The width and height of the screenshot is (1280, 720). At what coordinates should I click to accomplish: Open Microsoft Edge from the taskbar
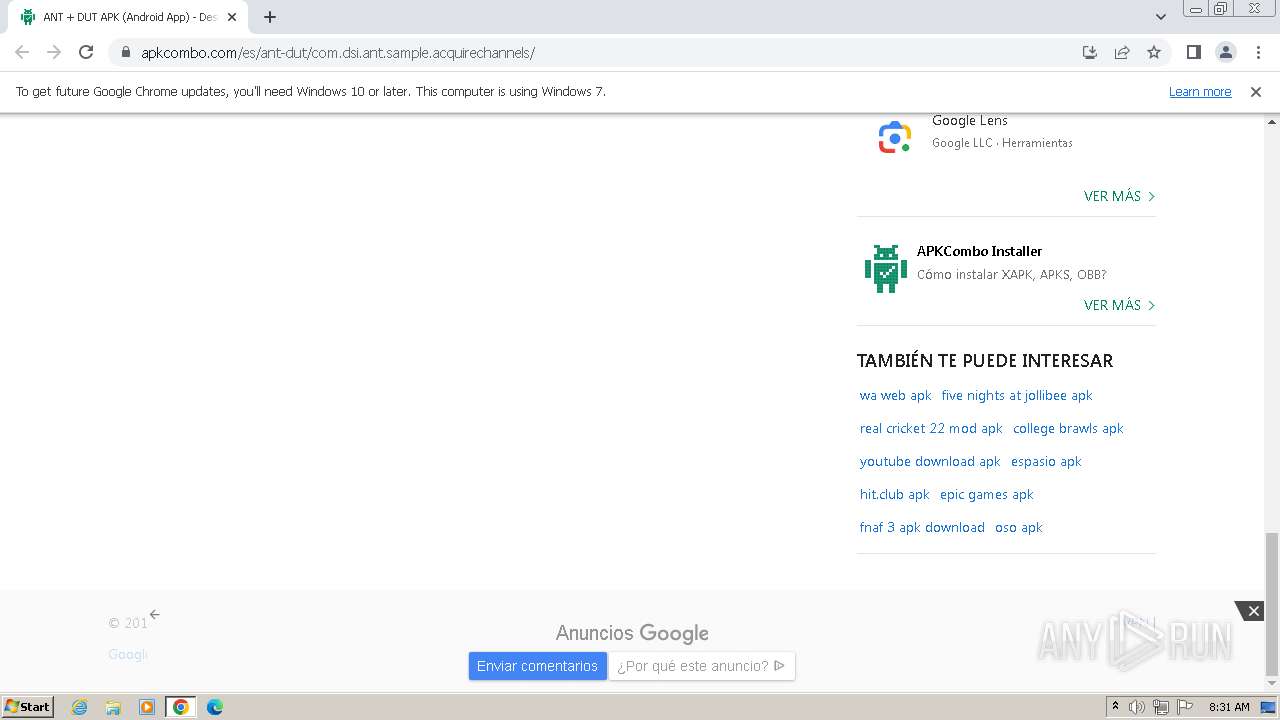(214, 707)
